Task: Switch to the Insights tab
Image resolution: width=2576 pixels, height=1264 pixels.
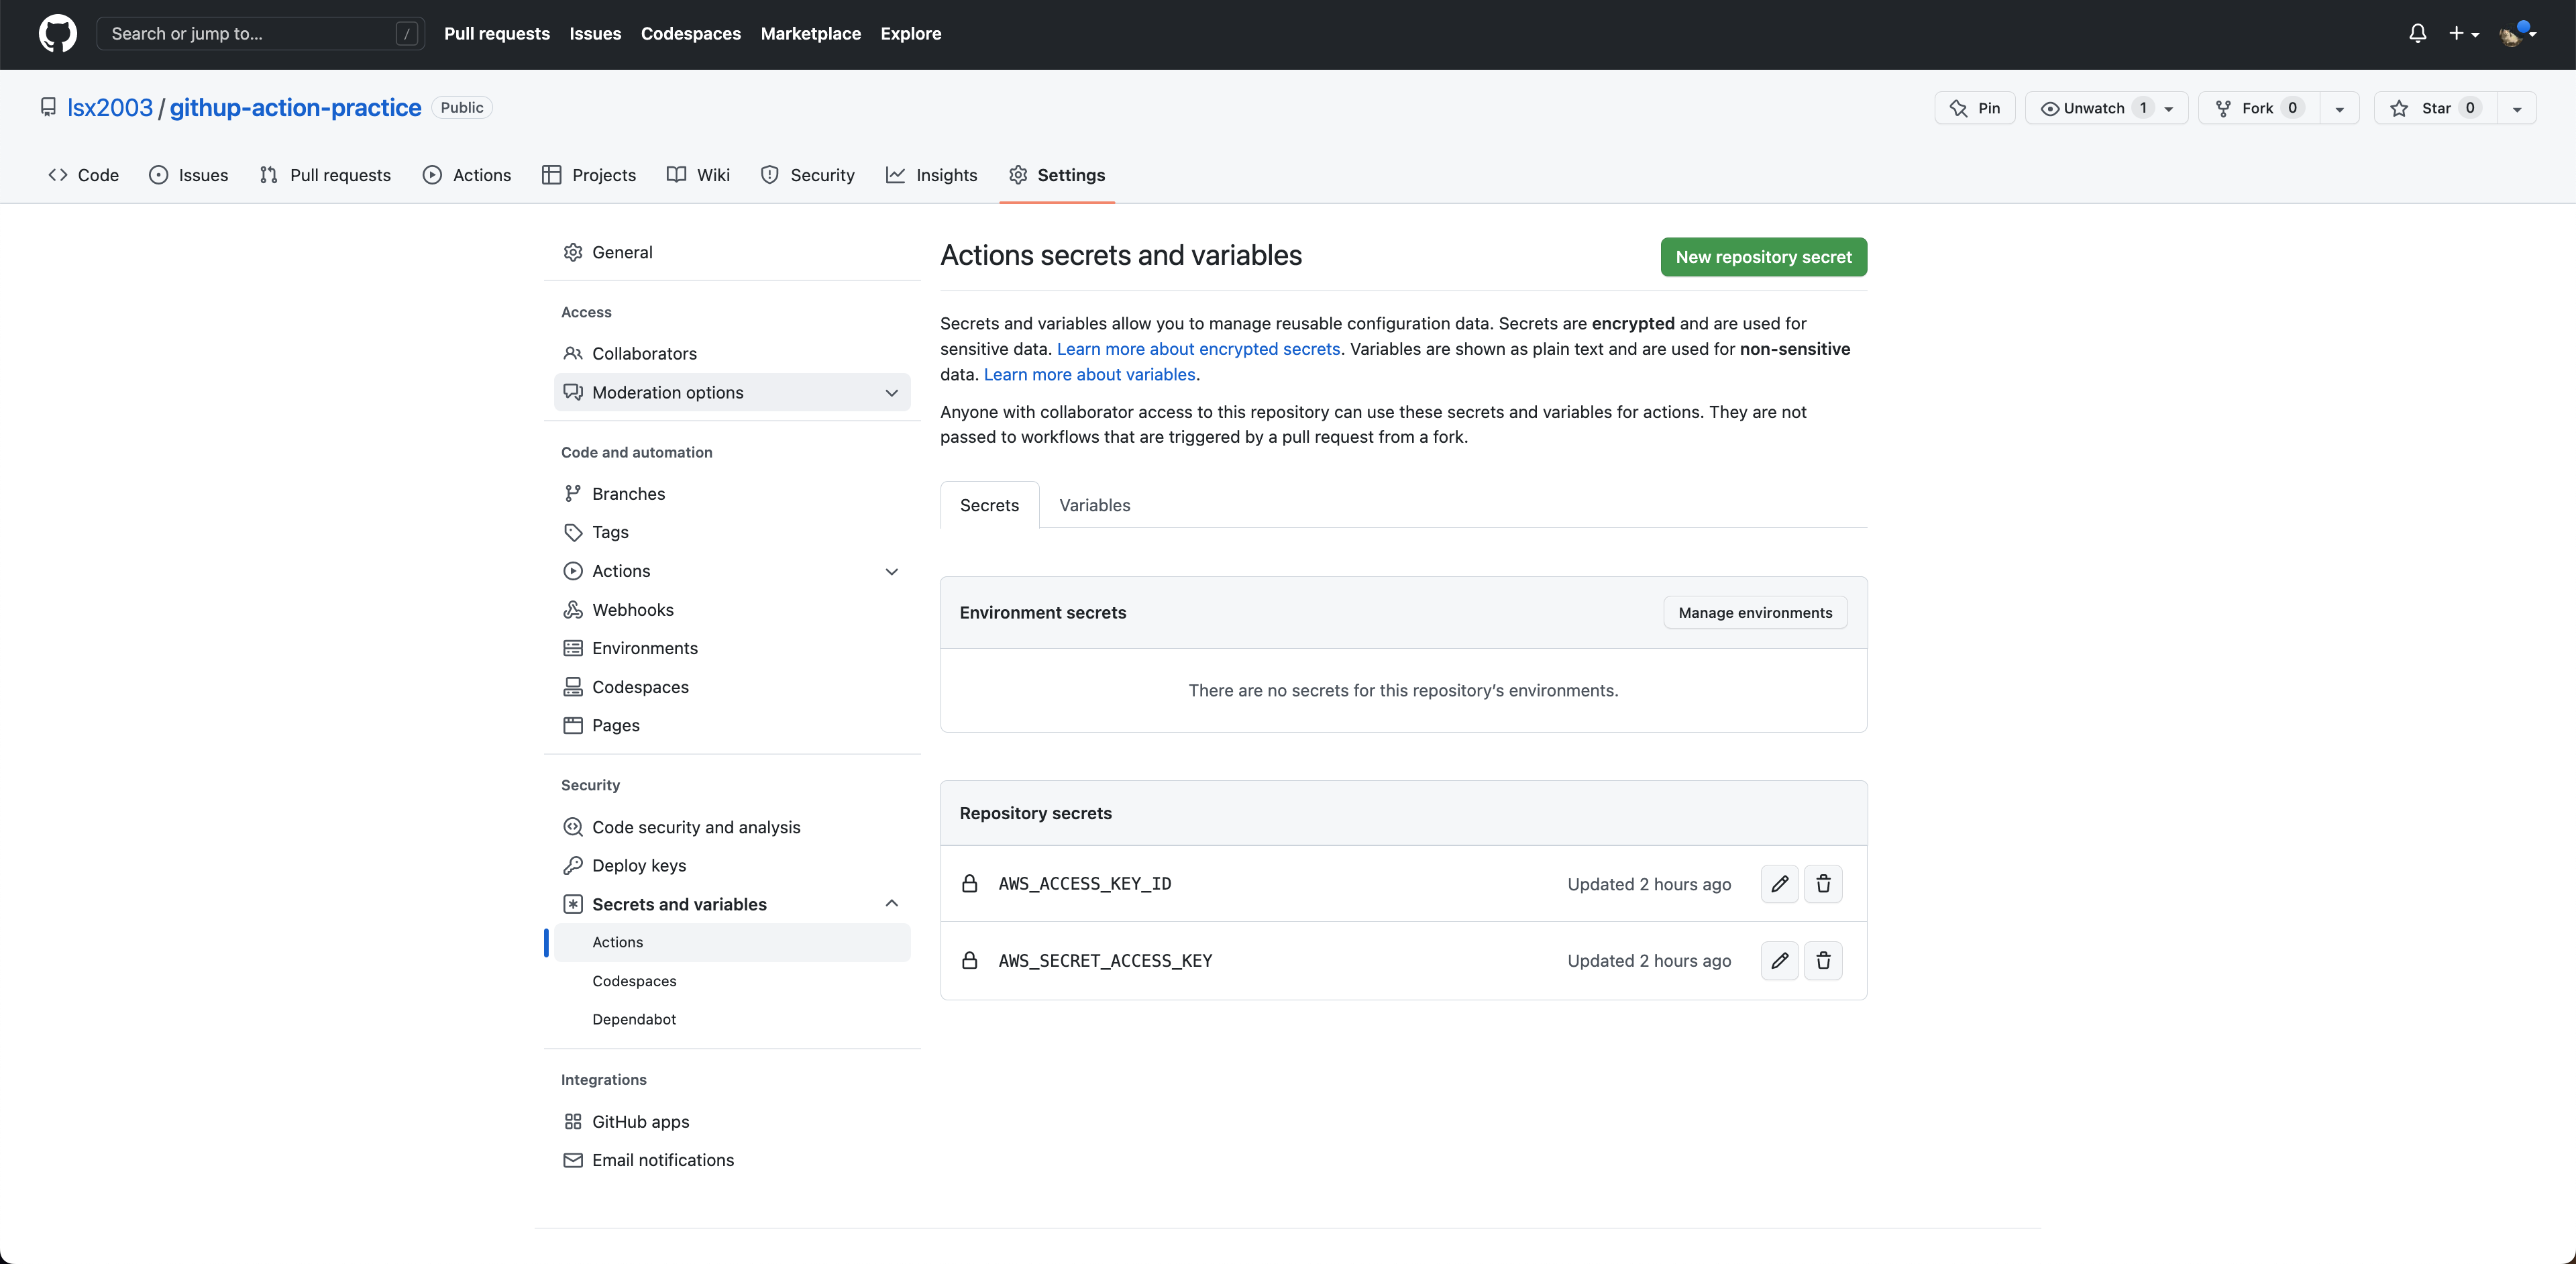Action: point(932,175)
